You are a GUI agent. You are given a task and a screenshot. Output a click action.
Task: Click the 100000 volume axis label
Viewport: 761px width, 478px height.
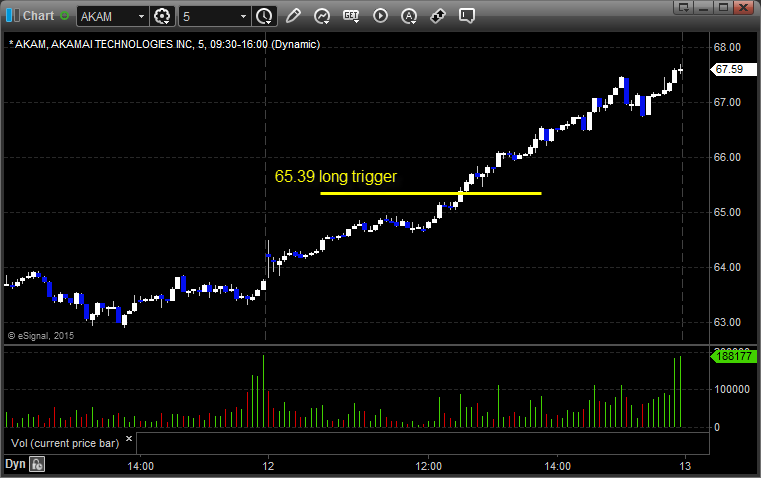pyautogui.click(x=732, y=389)
